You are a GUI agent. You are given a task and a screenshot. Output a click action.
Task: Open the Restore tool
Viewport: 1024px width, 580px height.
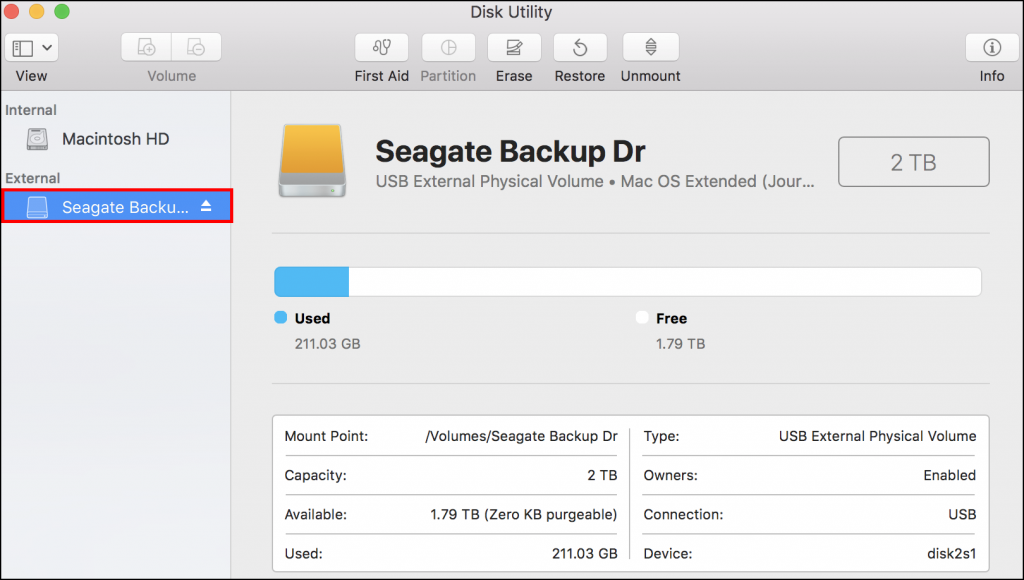coord(579,47)
